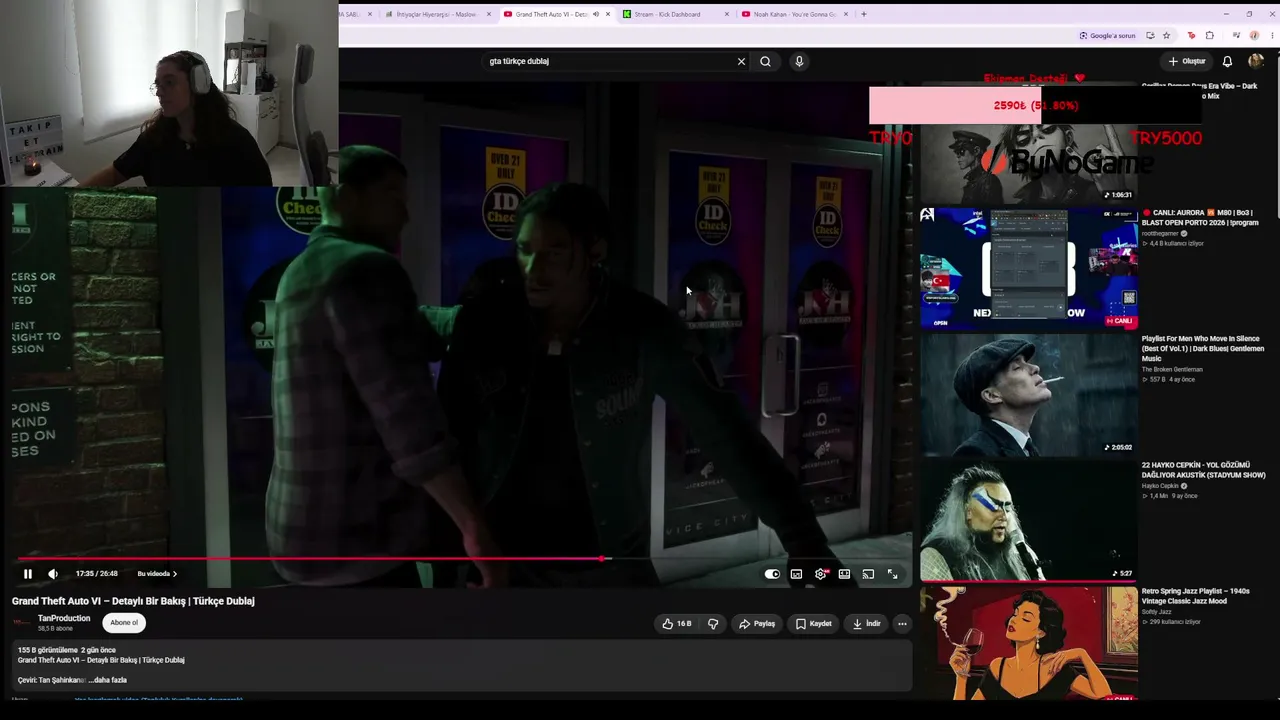This screenshot has width=1280, height=720.
Task: Open the browser profile avatar
Action: 1254,36
